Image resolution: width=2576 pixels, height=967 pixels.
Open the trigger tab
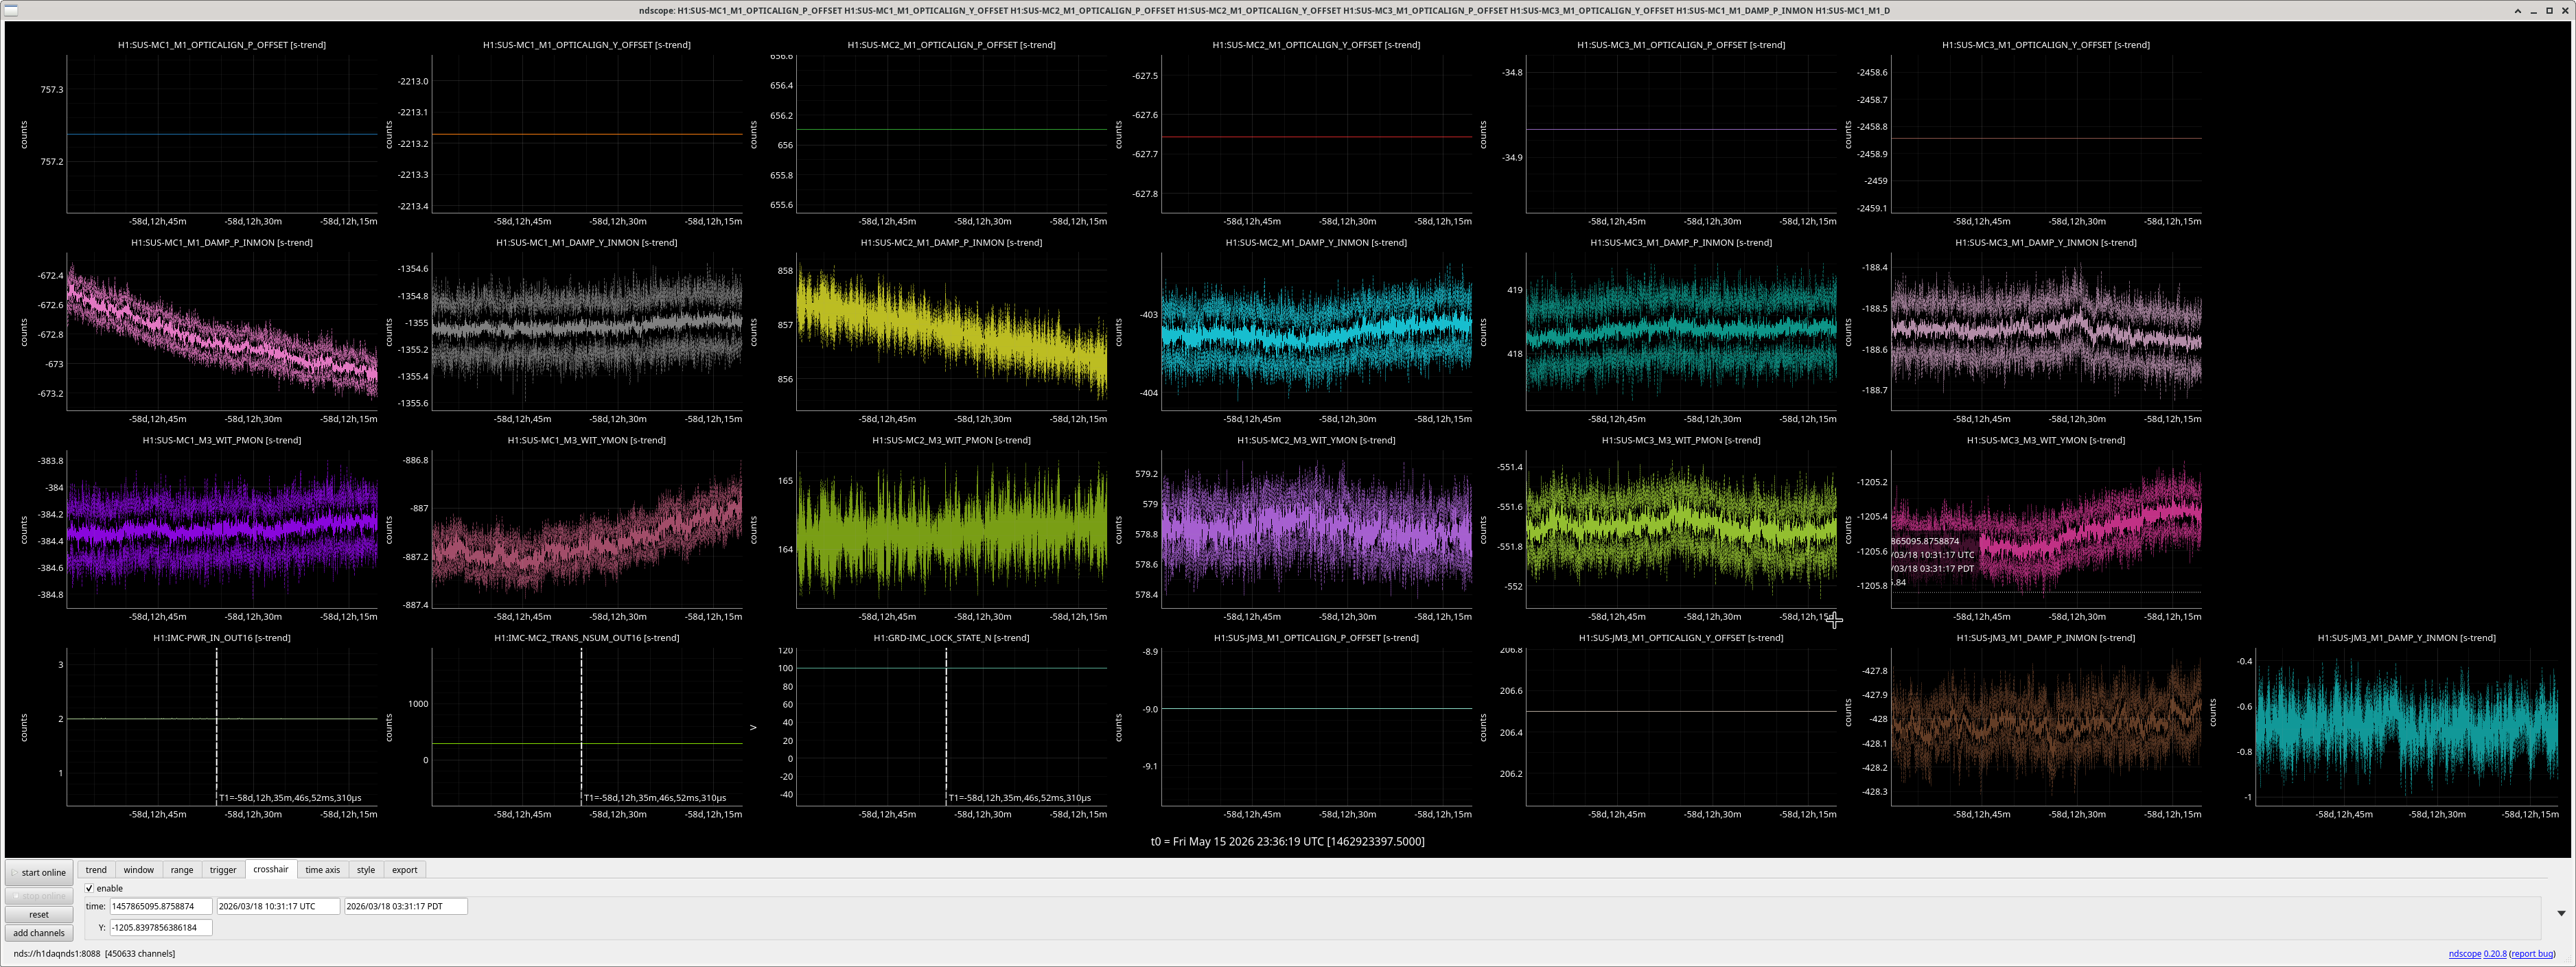pos(223,870)
